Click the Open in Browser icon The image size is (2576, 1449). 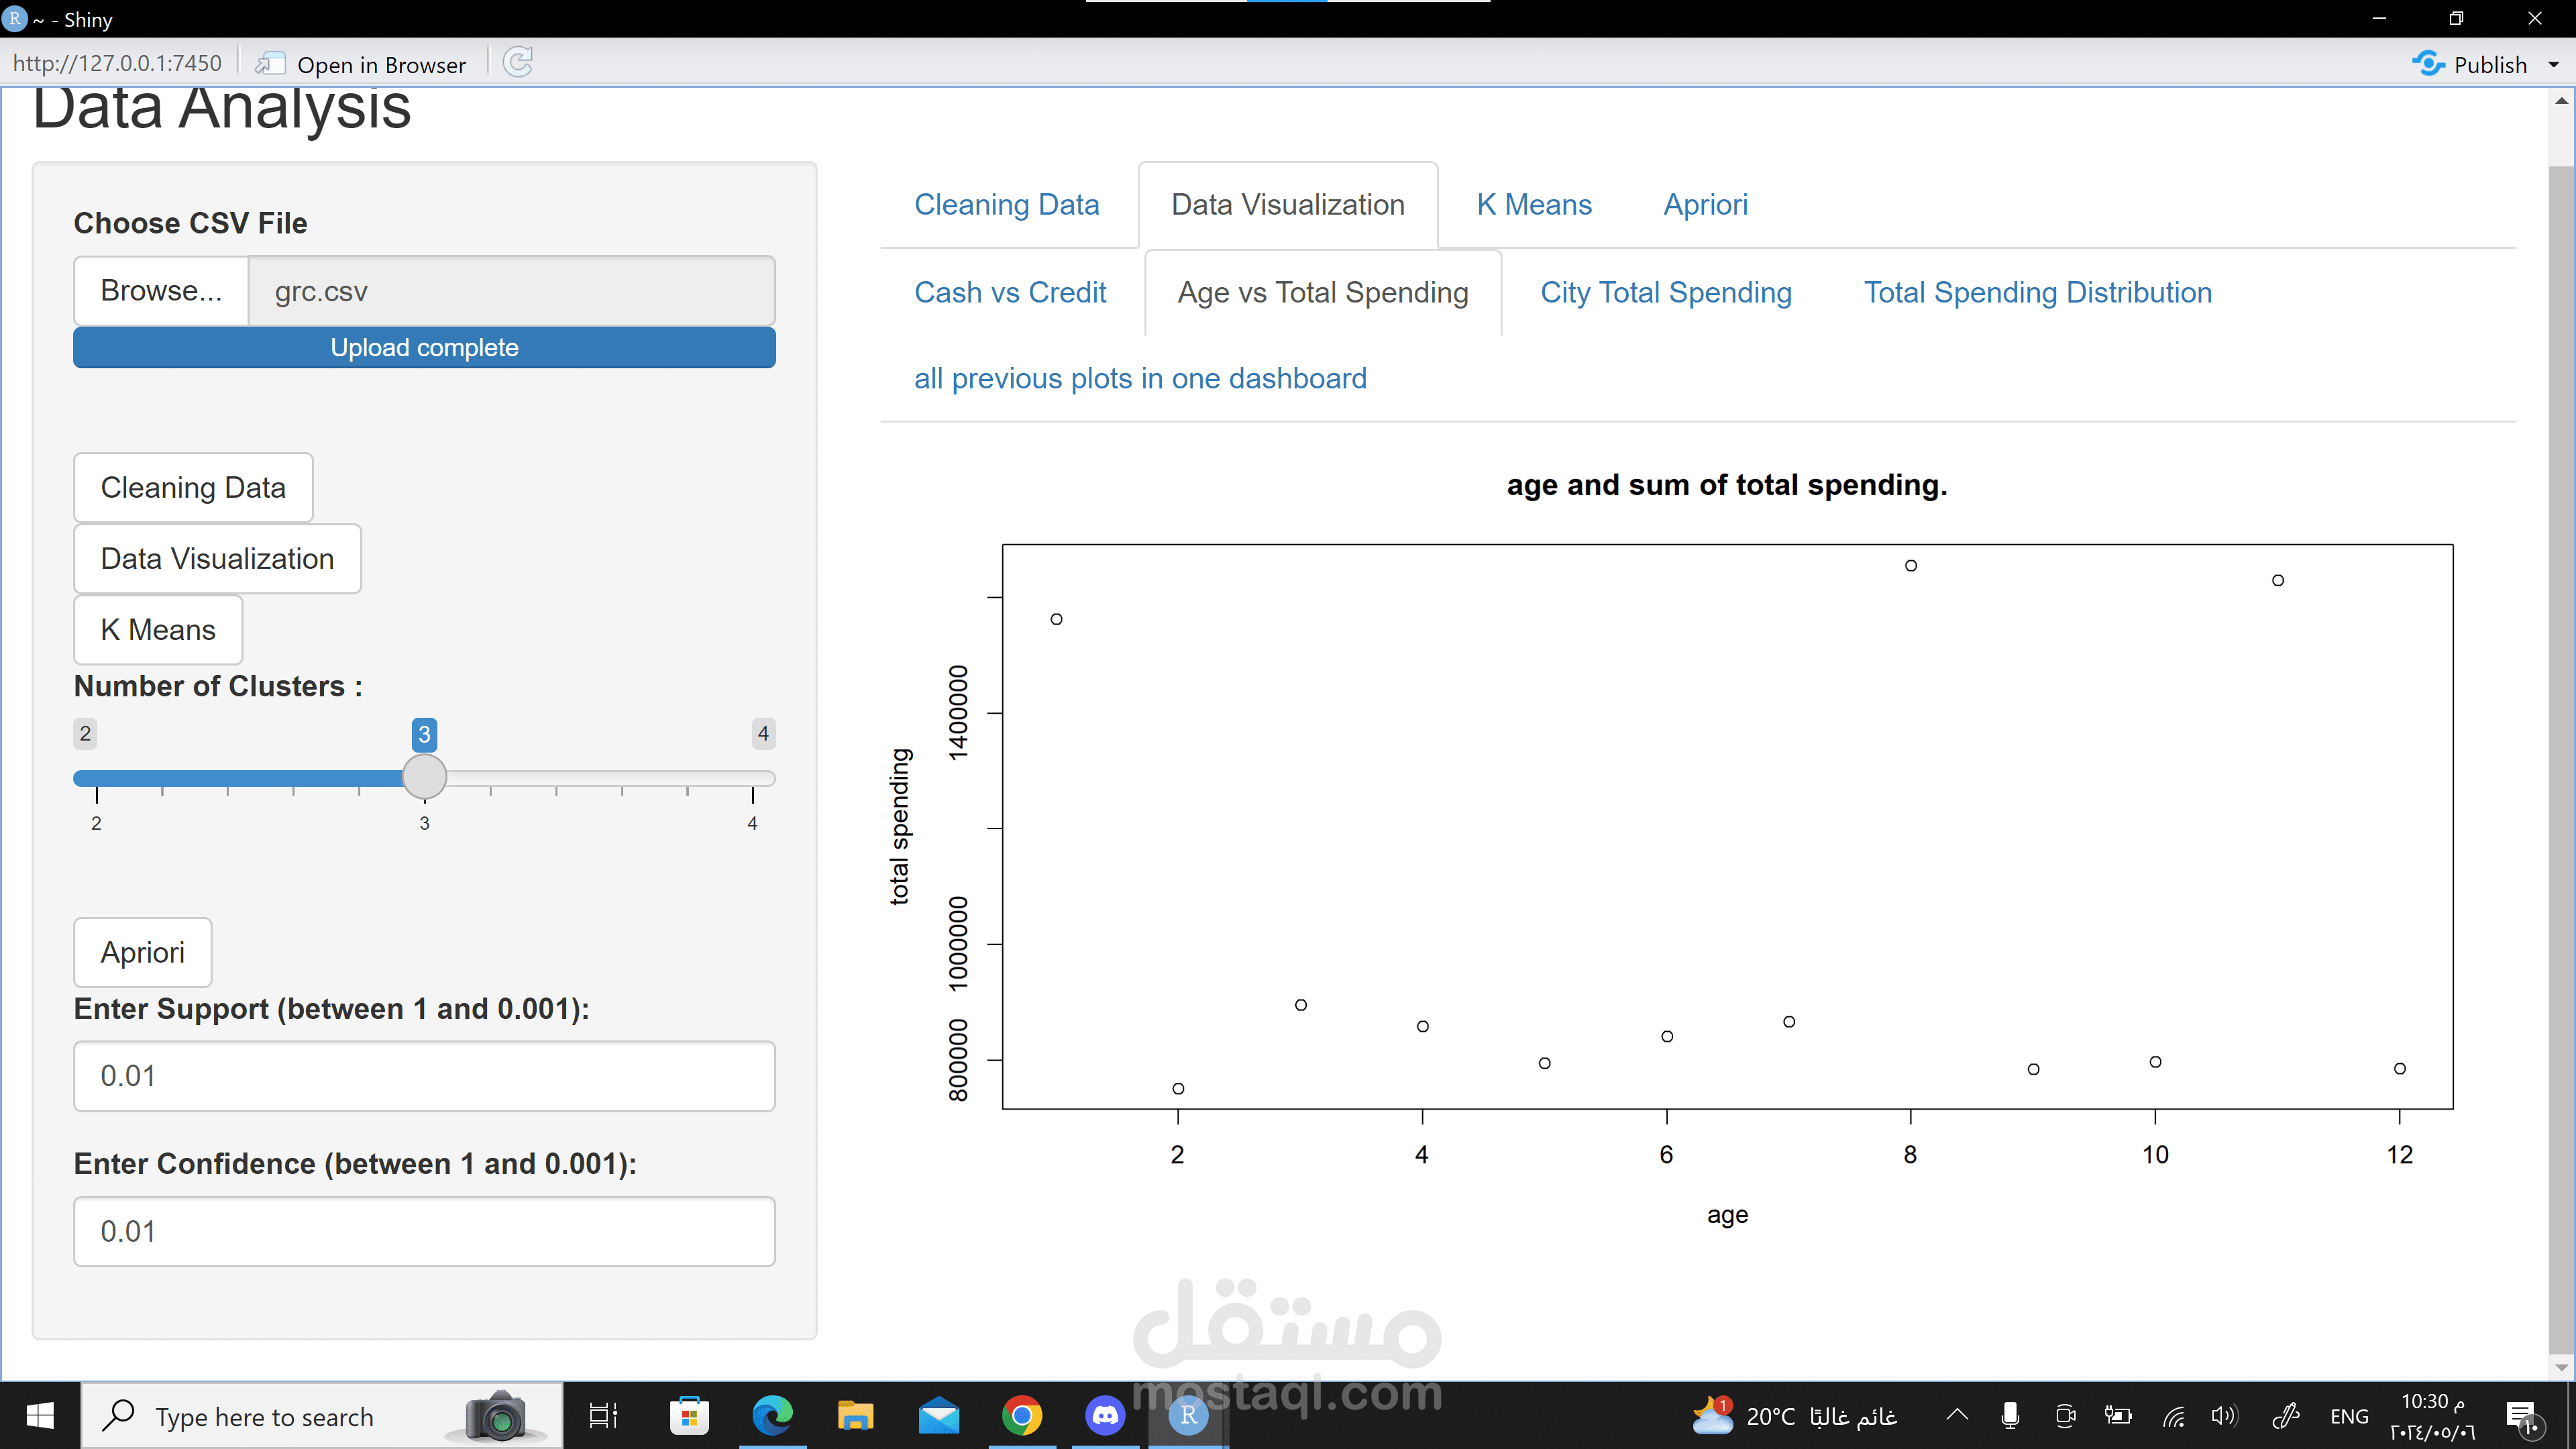(270, 64)
